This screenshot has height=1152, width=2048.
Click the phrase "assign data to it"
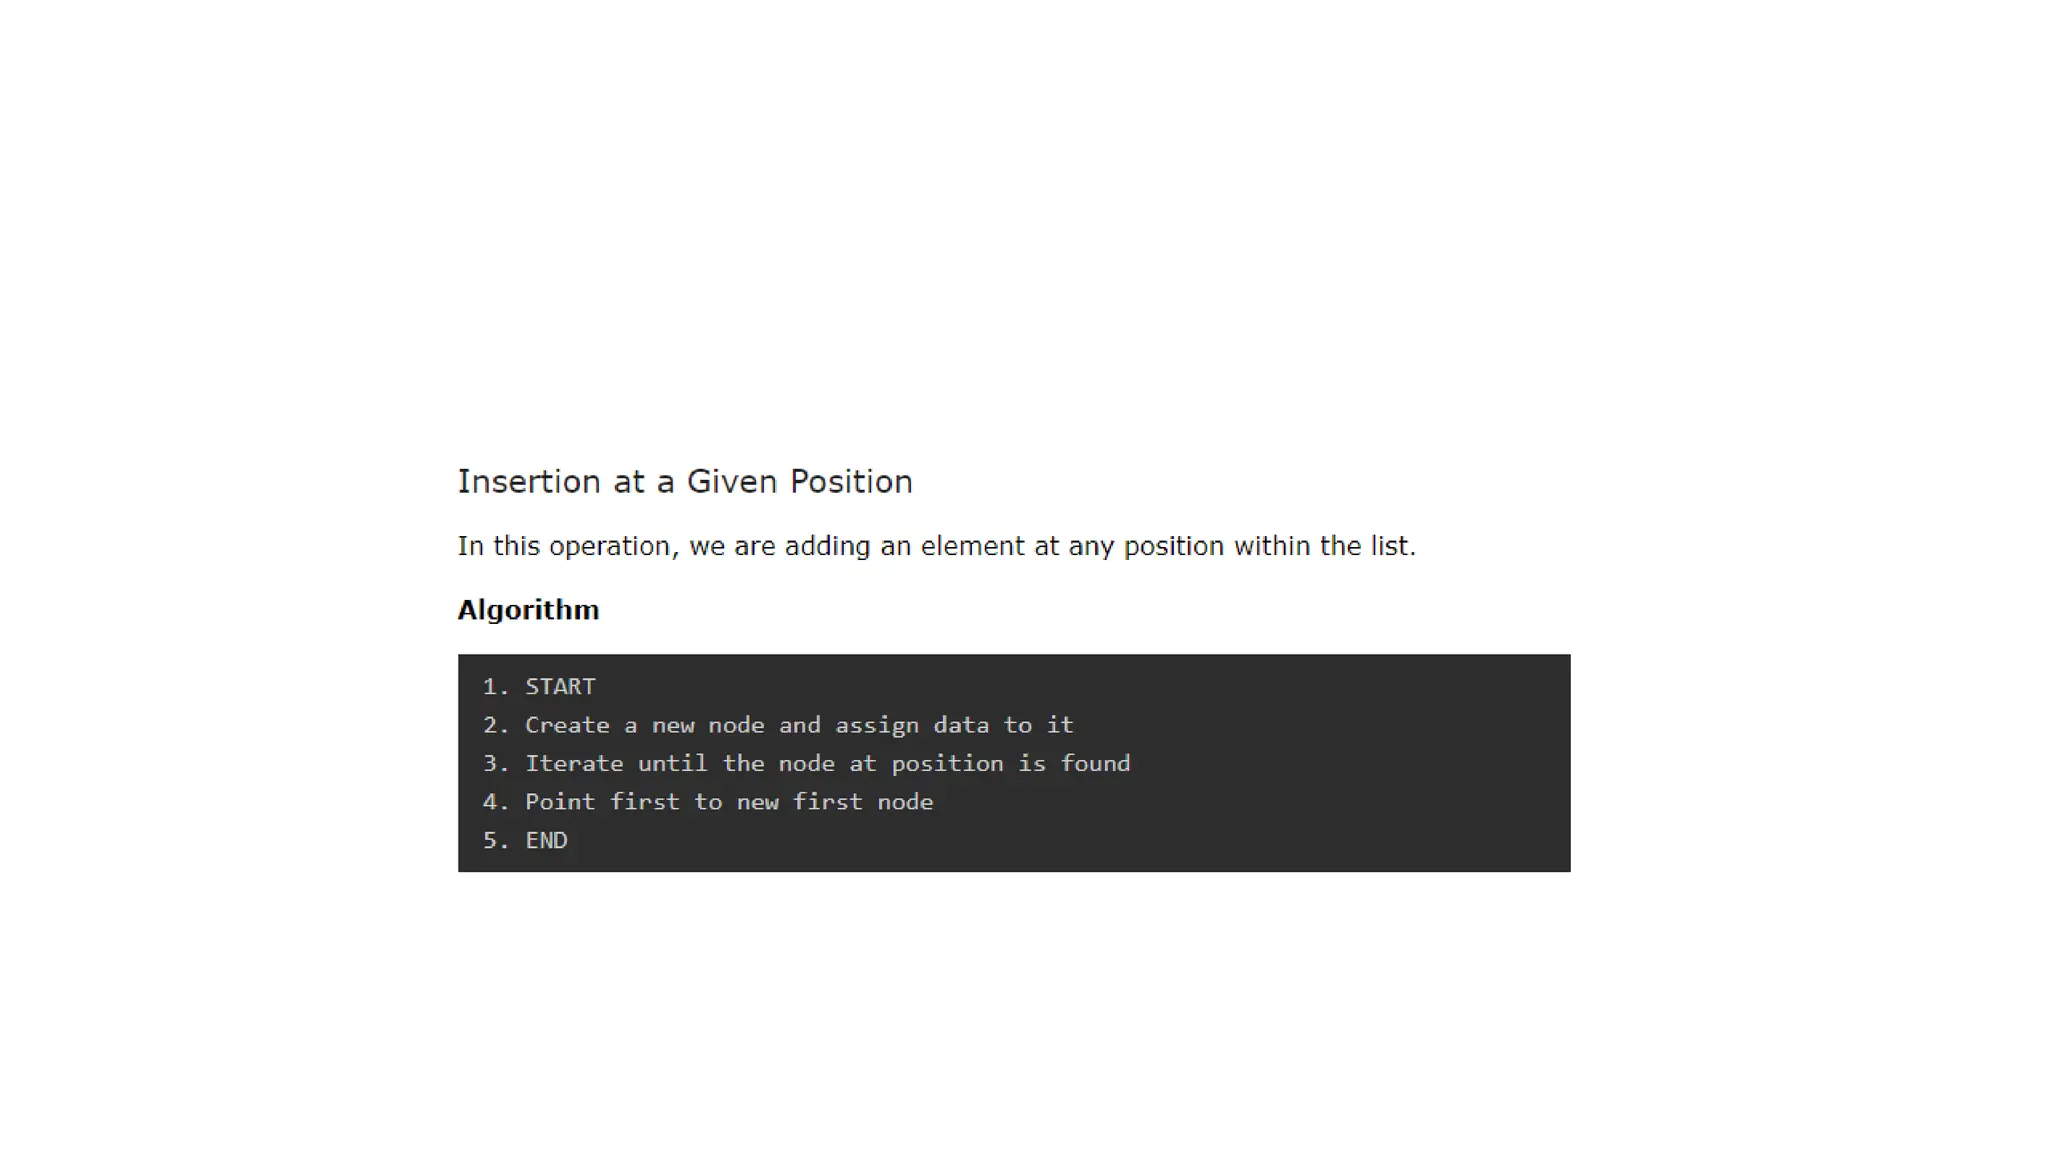click(x=953, y=725)
